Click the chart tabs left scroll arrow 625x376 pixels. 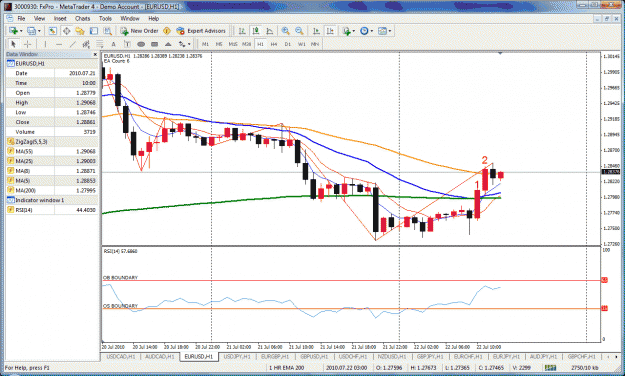(x=607, y=356)
